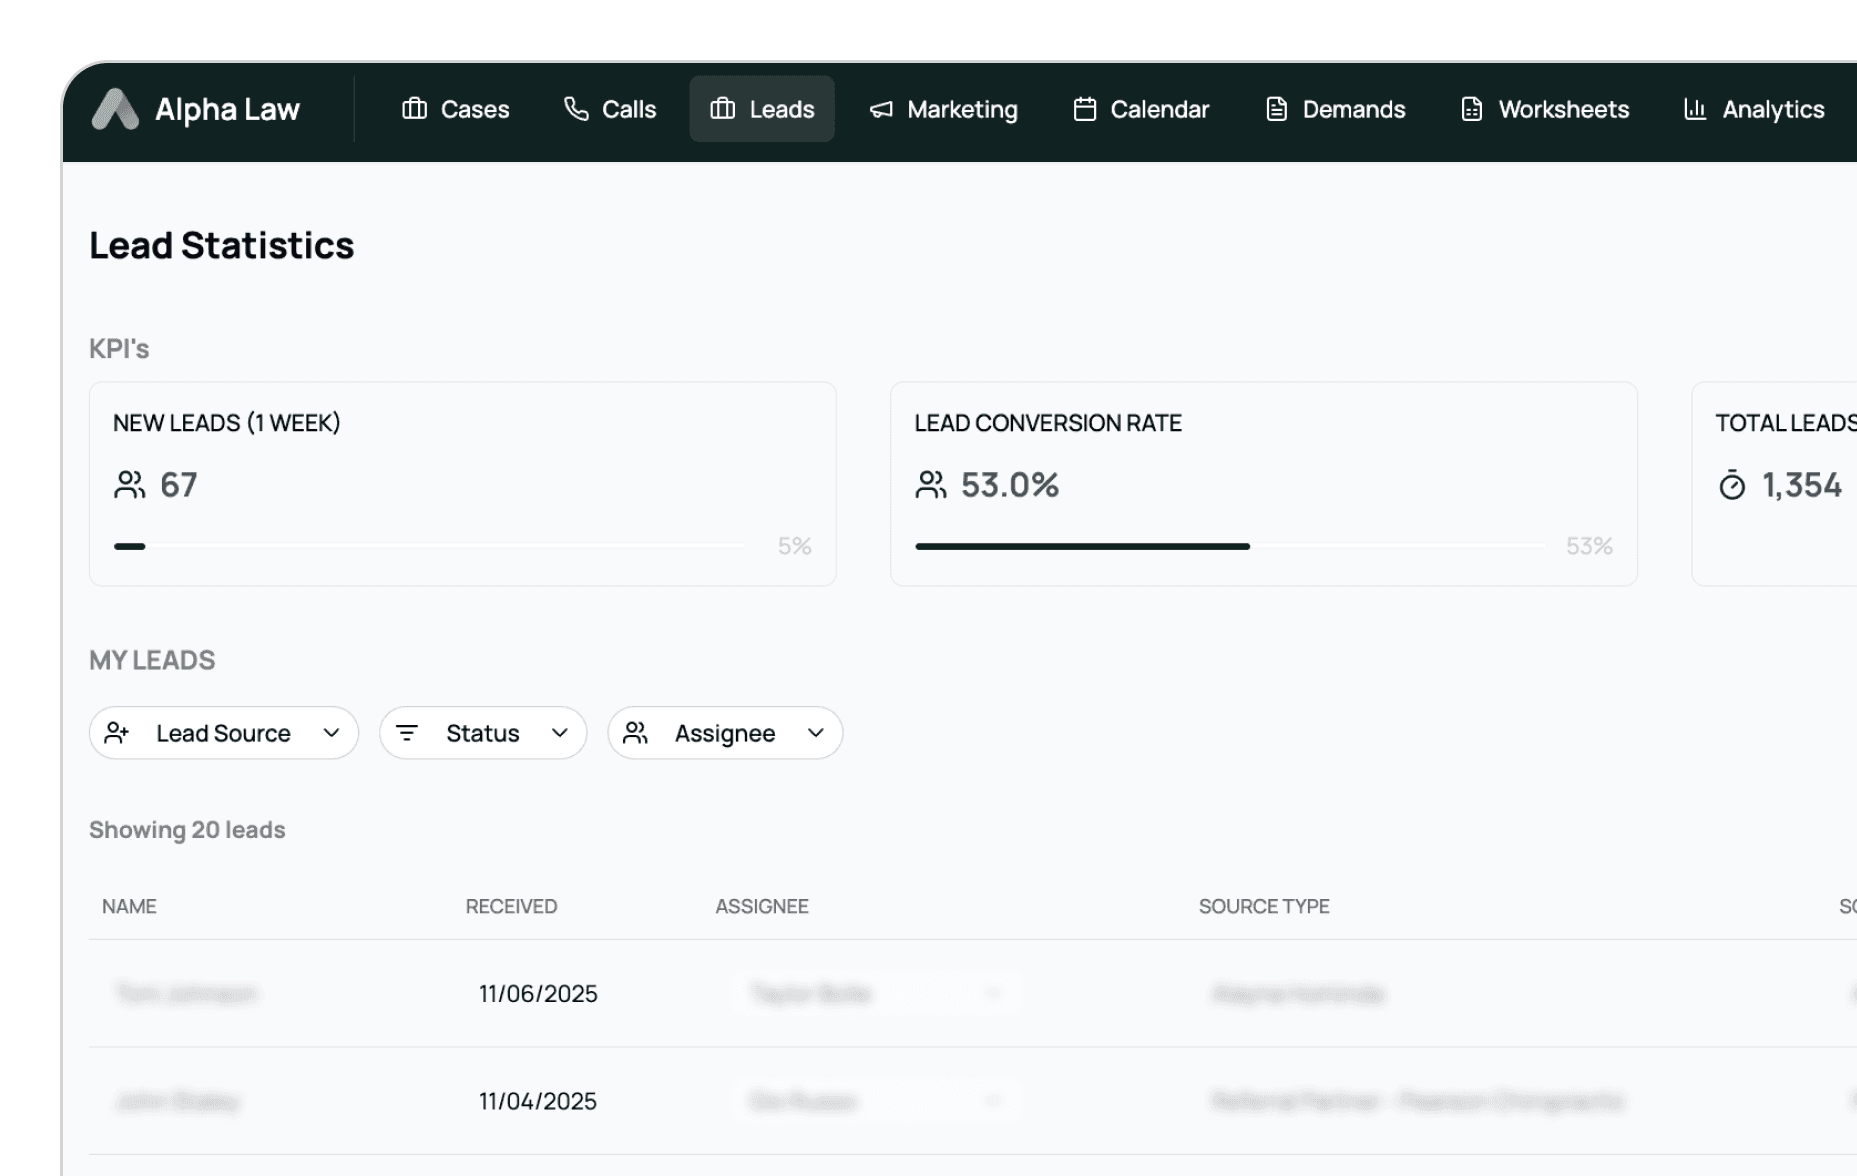The height and width of the screenshot is (1176, 1857).
Task: Click the stopwatch icon in Total Leads card
Action: pos(1732,486)
